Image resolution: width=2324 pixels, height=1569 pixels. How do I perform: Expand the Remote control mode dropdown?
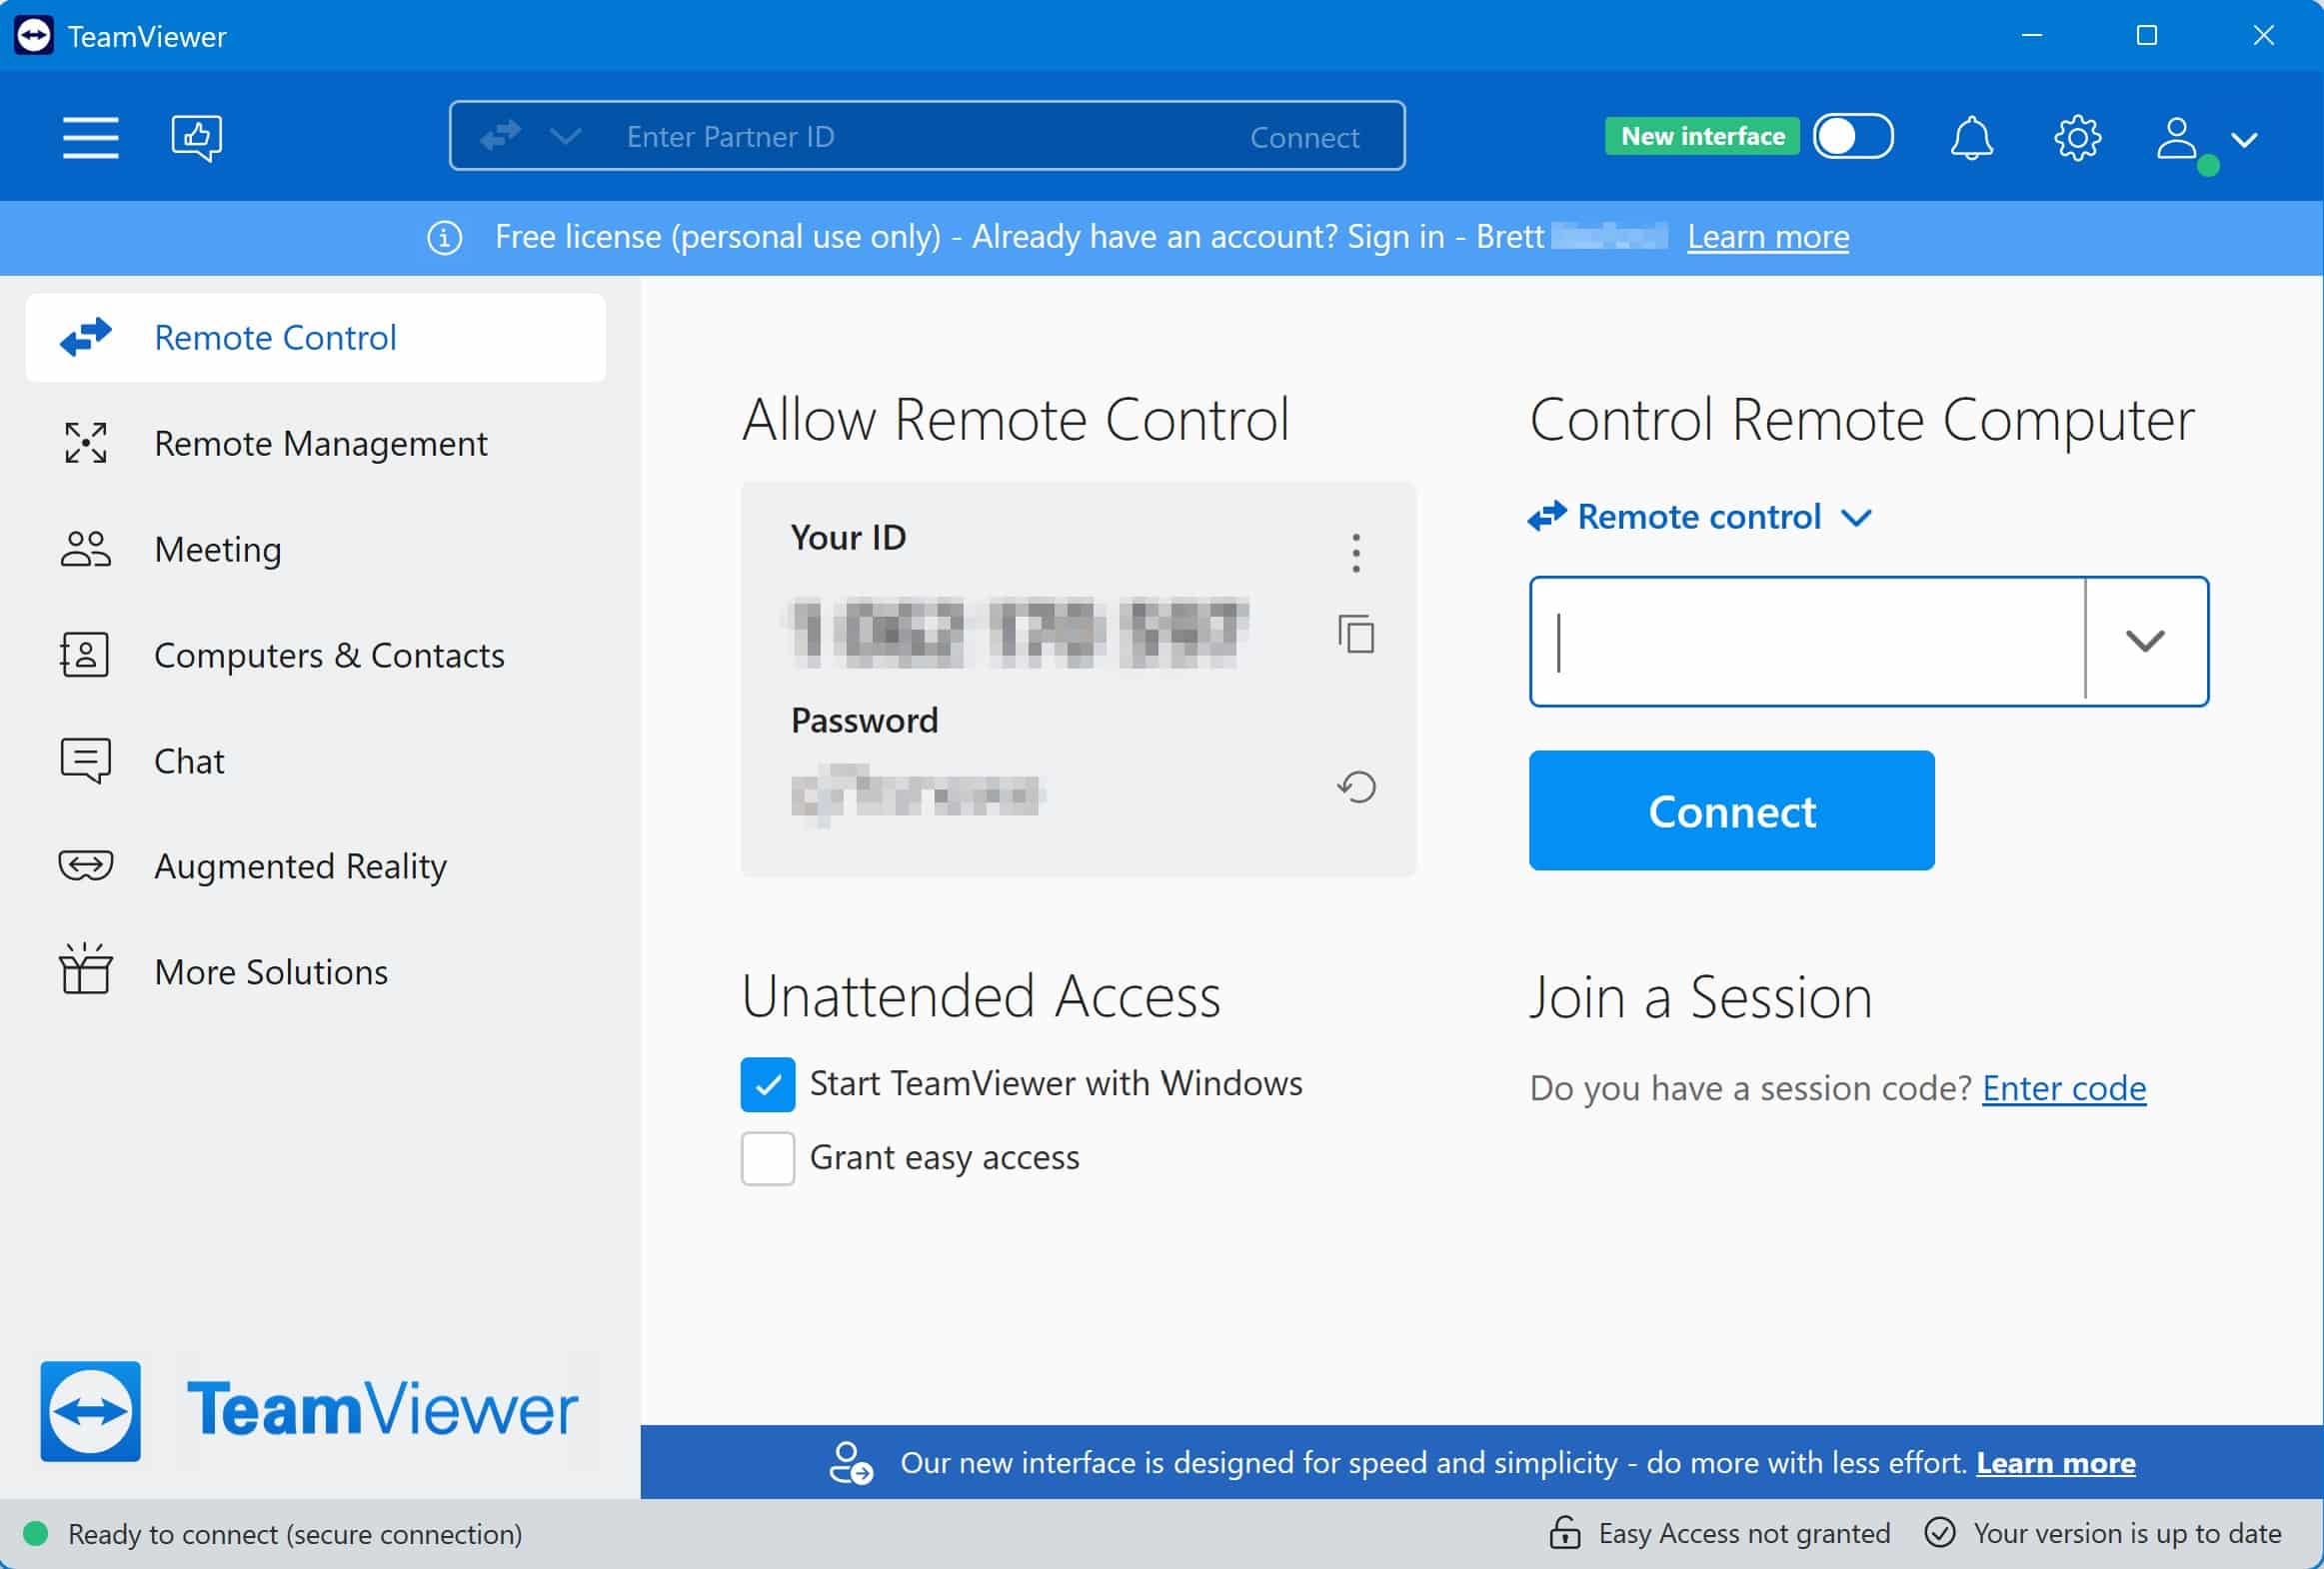click(x=1856, y=517)
